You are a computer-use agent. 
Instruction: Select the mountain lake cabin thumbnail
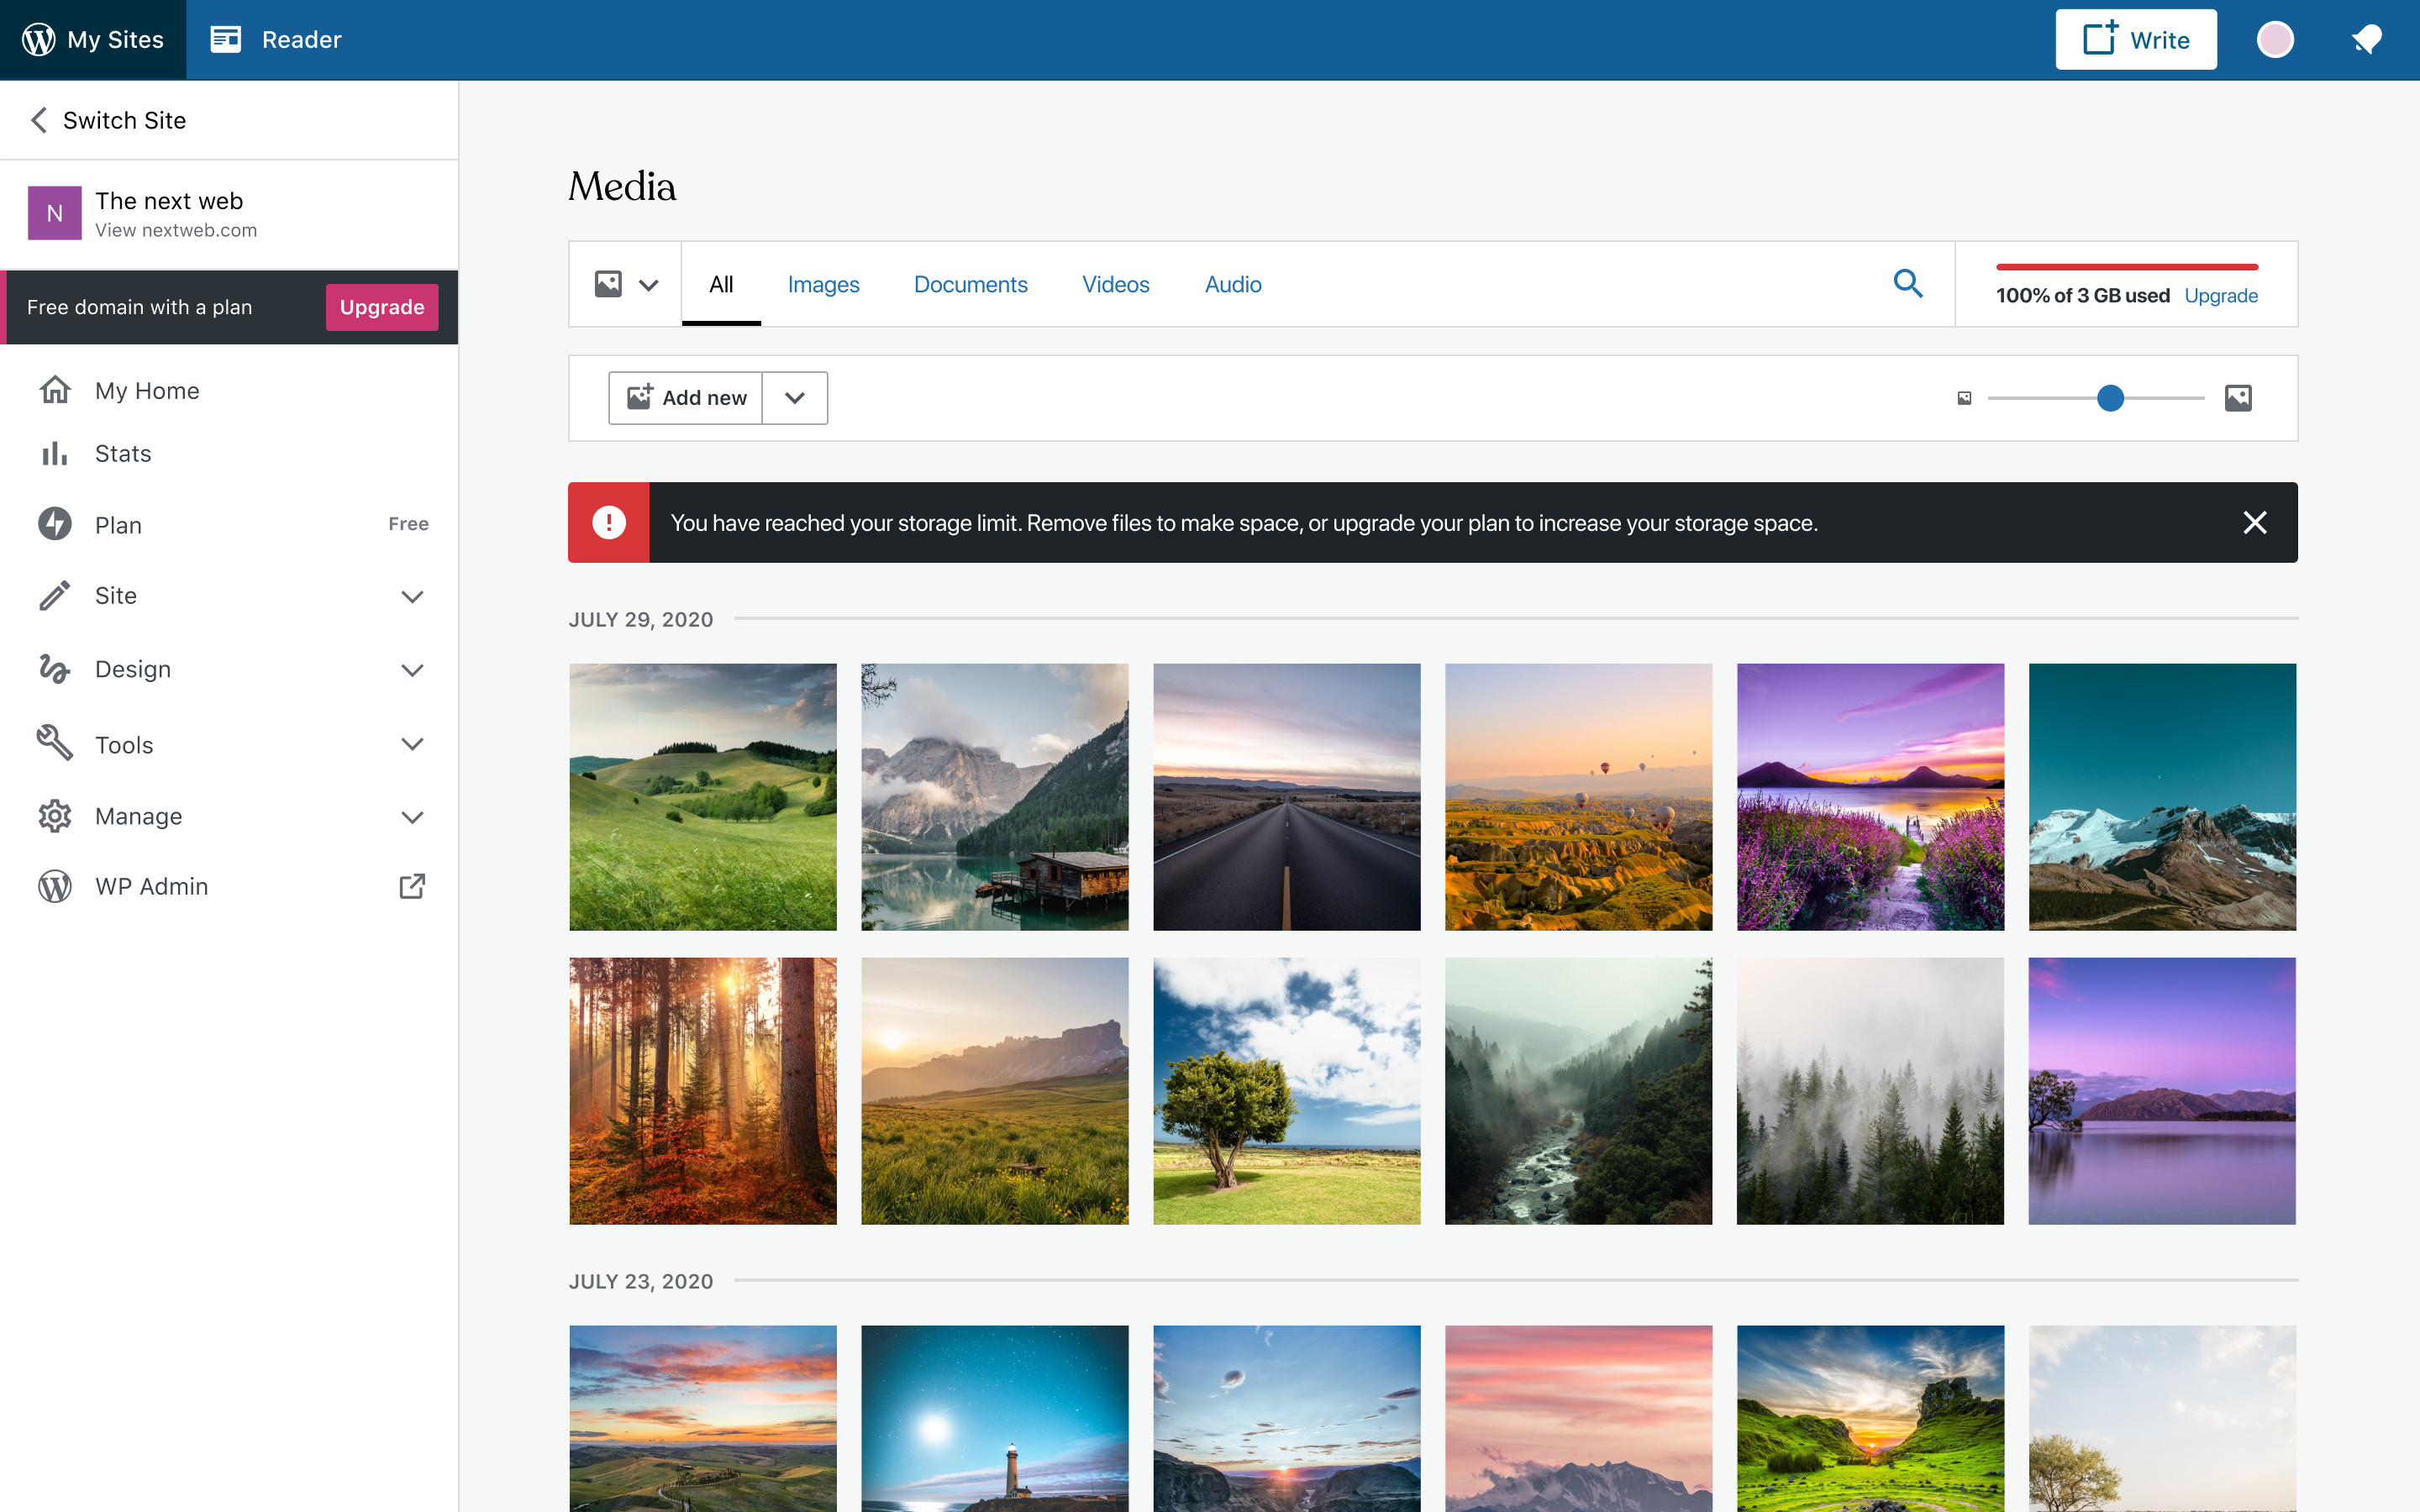[995, 797]
